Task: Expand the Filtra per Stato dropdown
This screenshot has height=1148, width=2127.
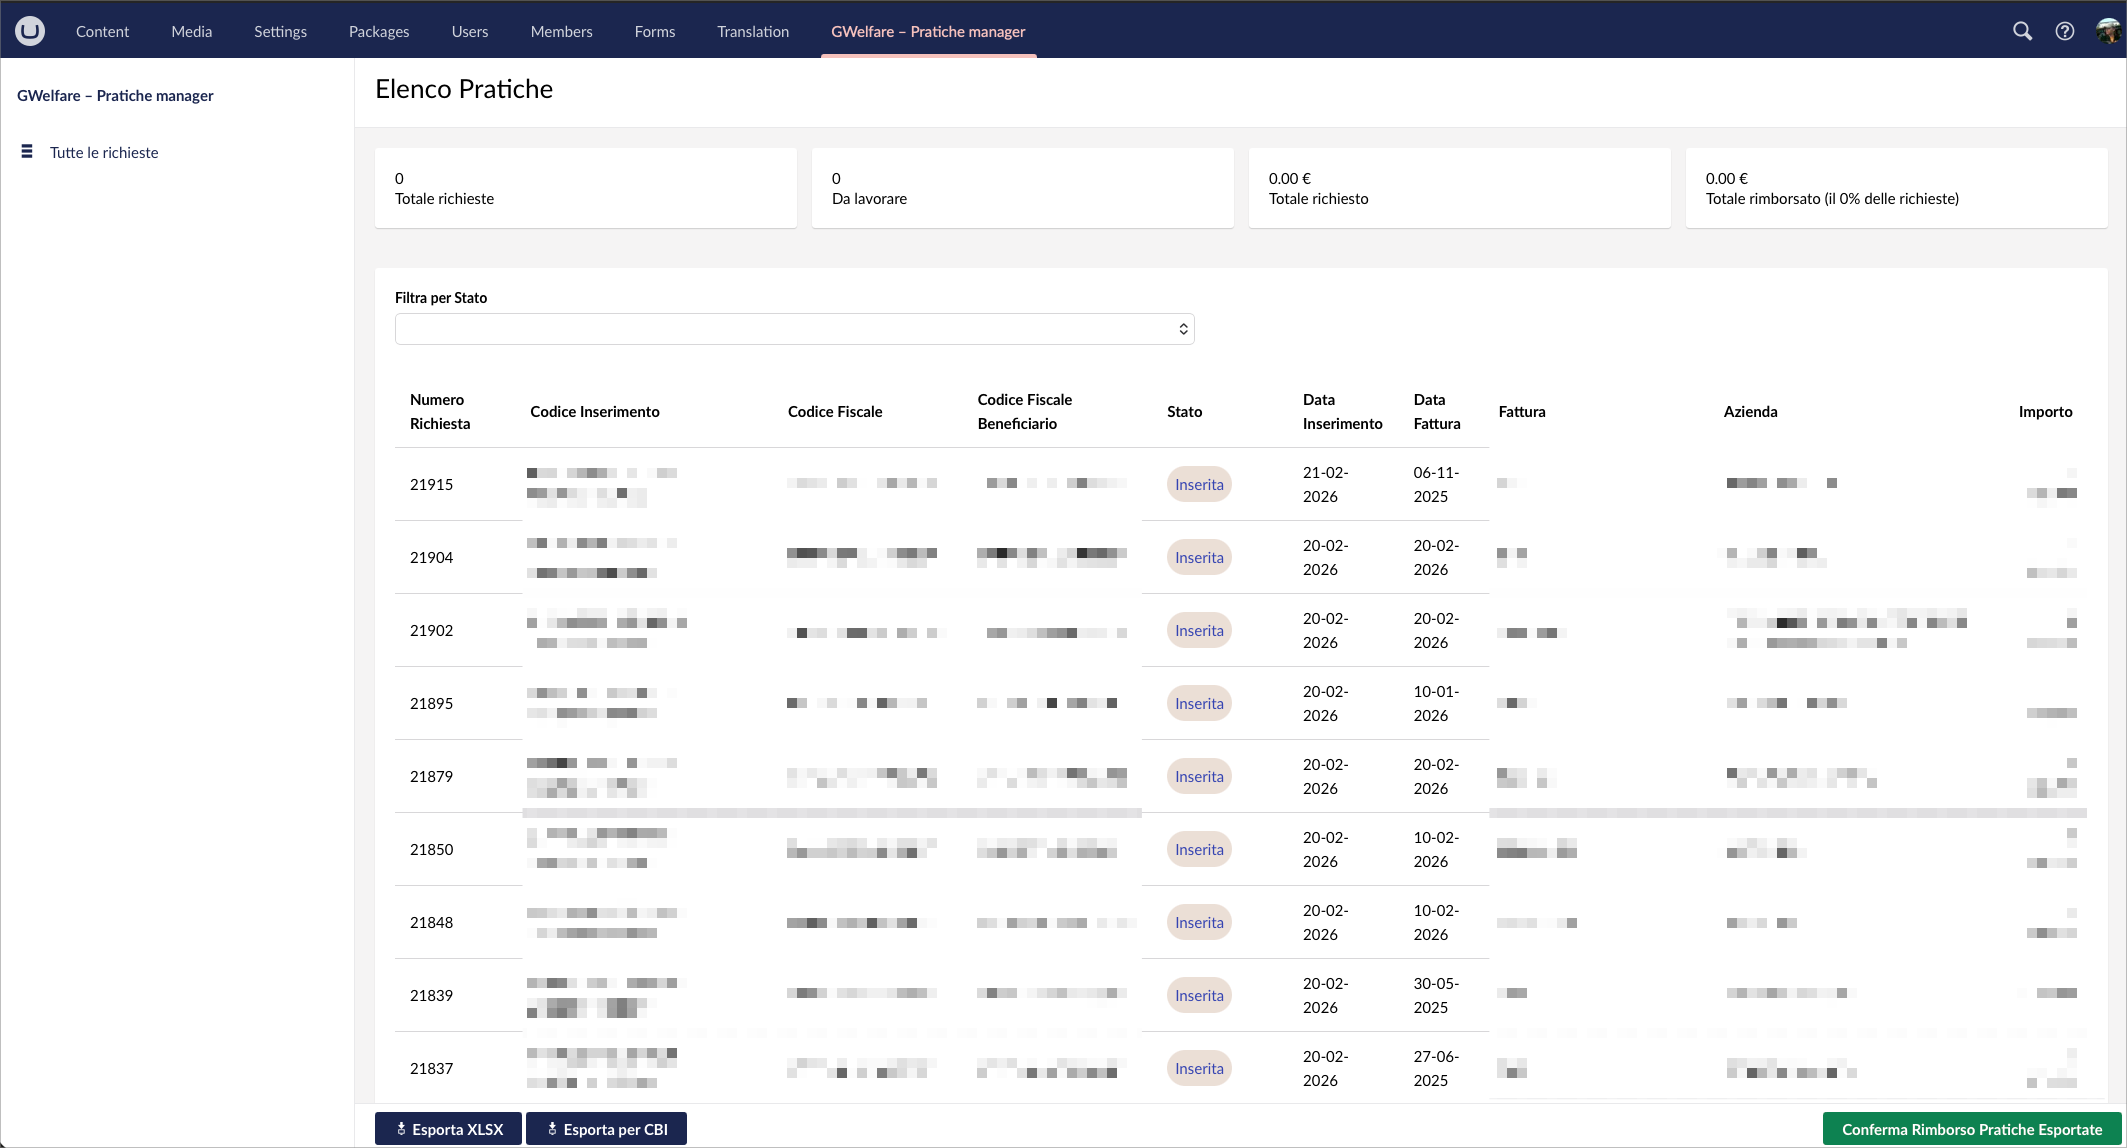Action: point(794,329)
